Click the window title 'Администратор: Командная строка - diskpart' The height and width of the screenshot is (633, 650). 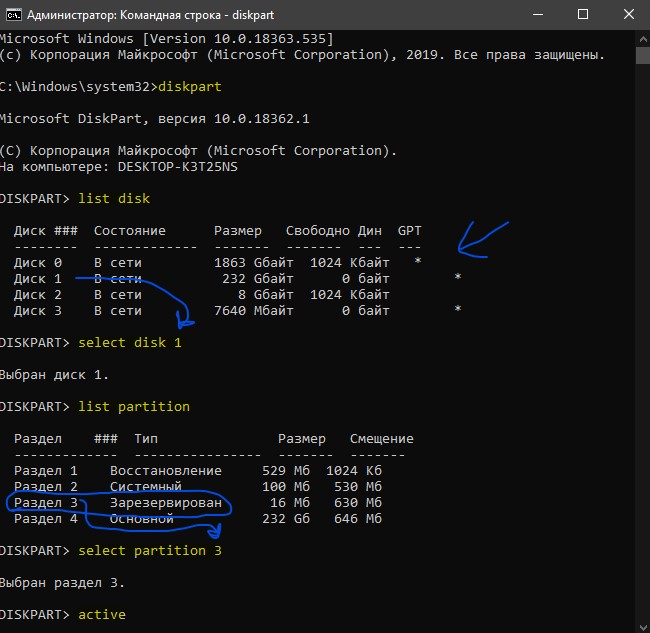pyautogui.click(x=150, y=15)
